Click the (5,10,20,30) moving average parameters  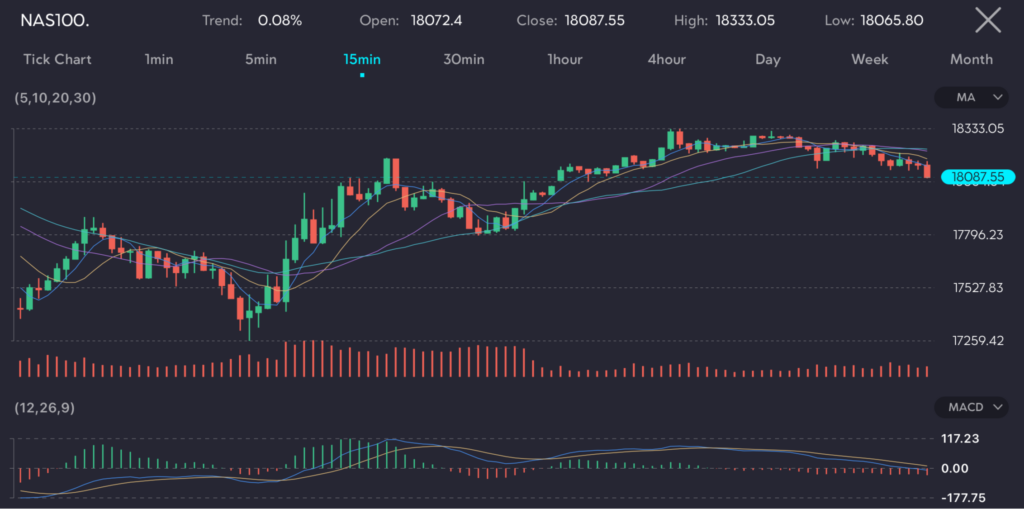55,98
